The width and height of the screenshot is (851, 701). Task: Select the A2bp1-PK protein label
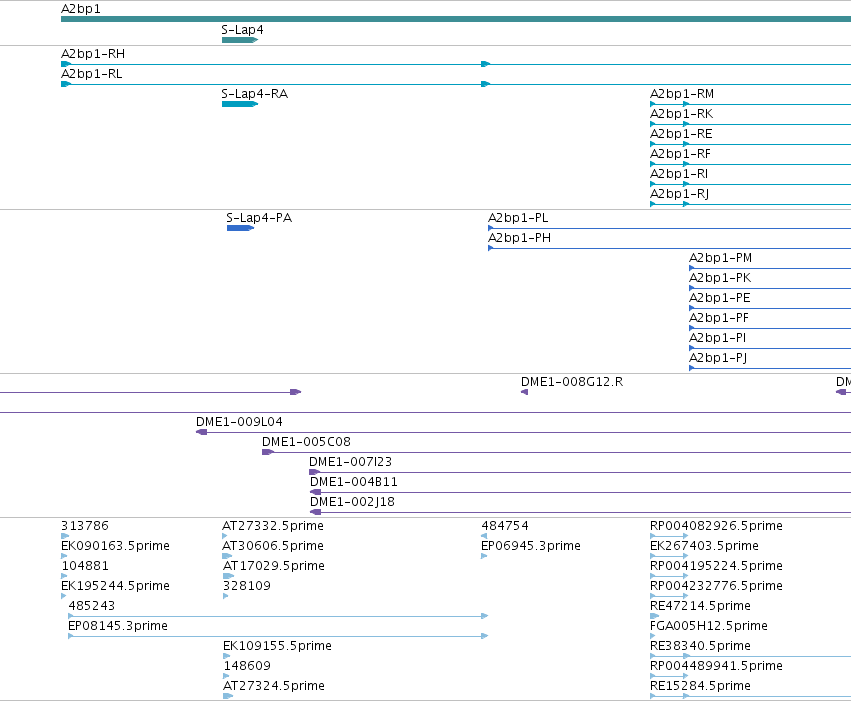pos(720,278)
